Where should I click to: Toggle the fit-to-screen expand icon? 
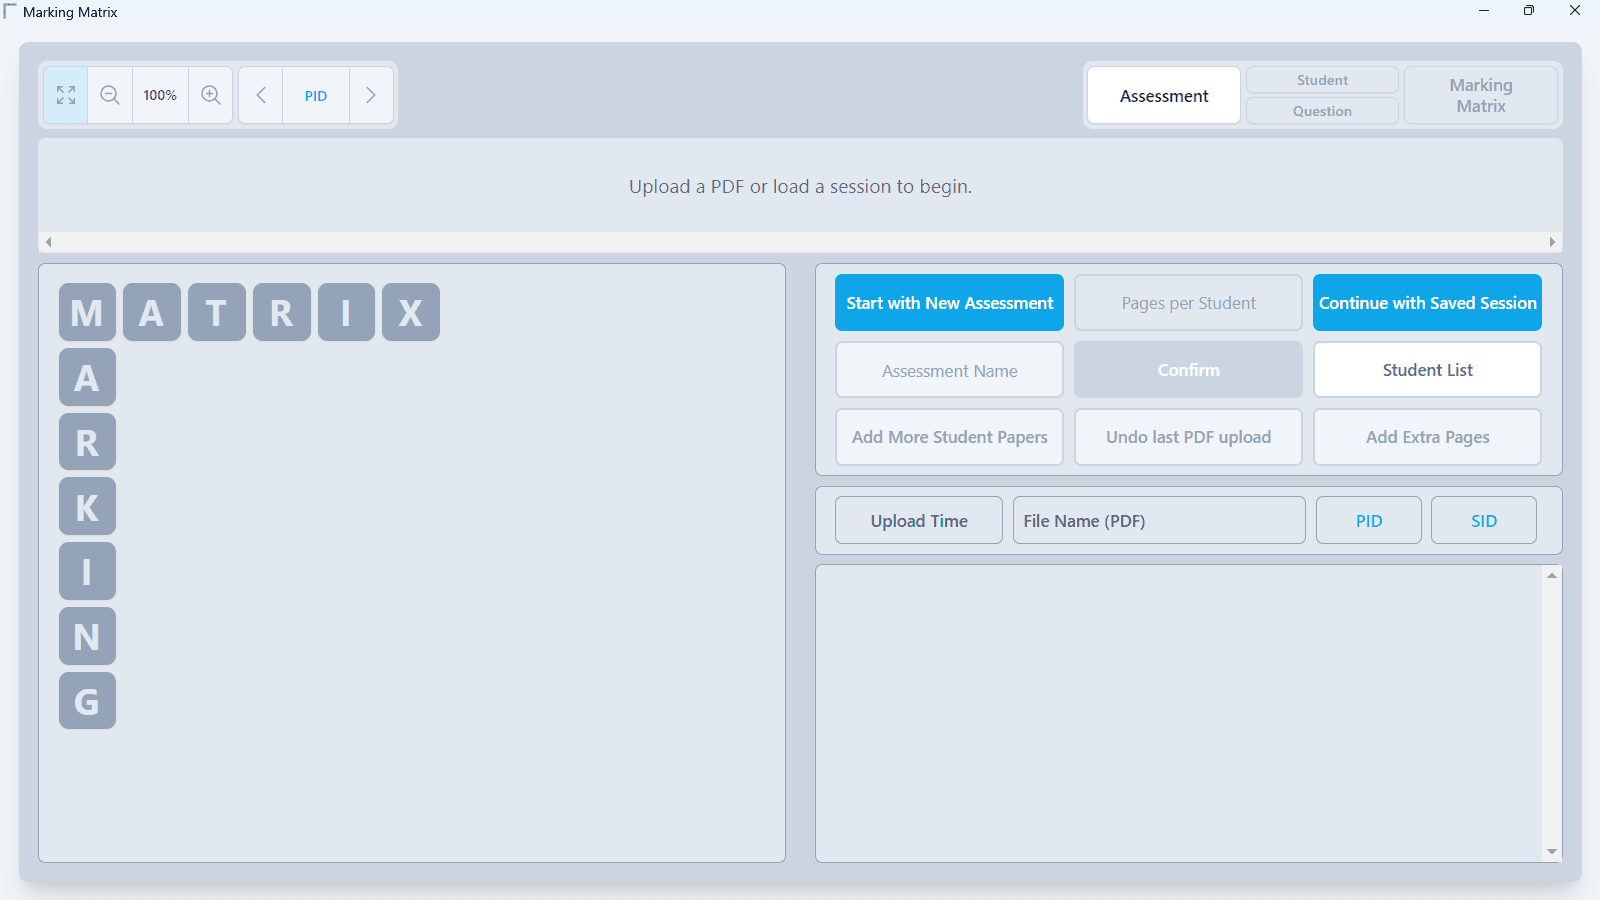point(66,95)
